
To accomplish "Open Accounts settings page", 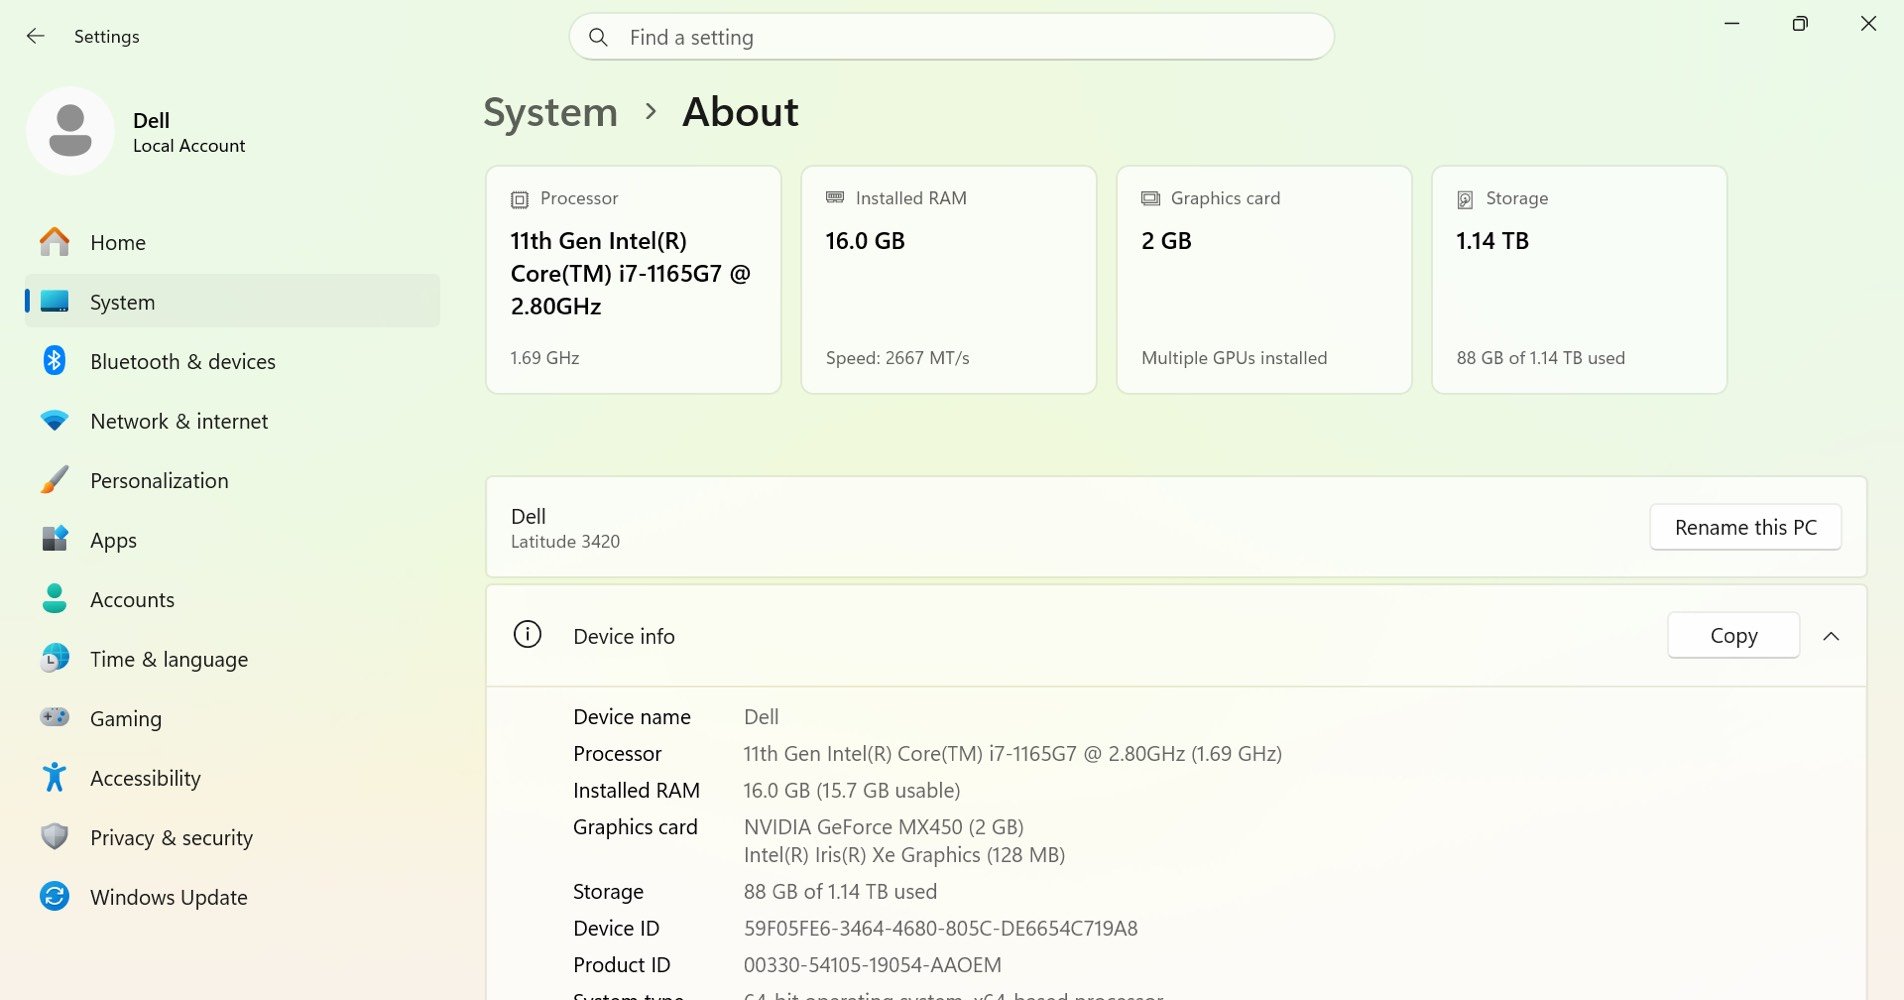I will [x=232, y=599].
